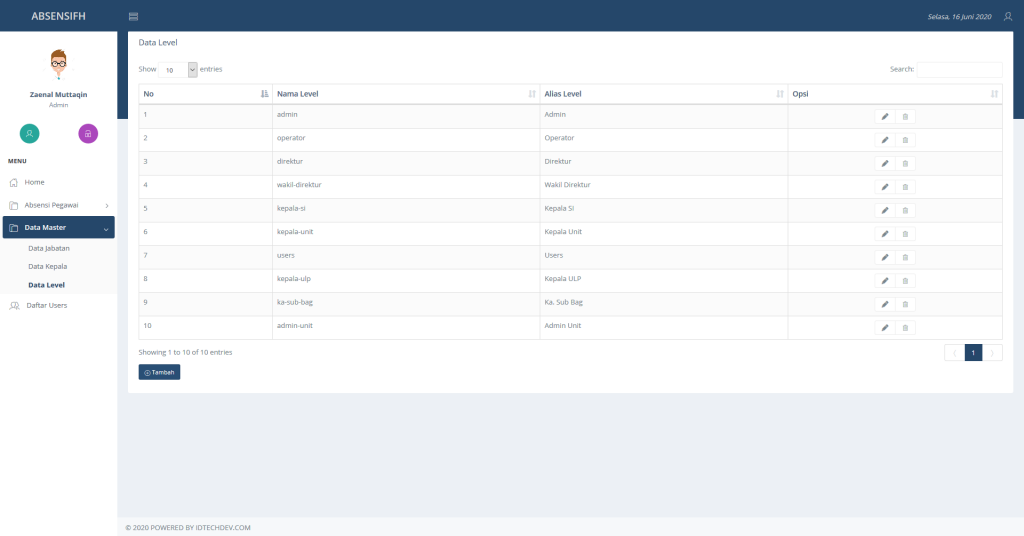Delete the kepala-si level row

point(905,210)
